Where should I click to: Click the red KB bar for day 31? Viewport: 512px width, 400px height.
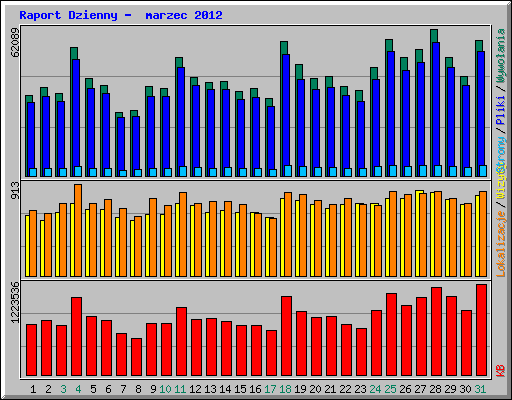[481, 330]
